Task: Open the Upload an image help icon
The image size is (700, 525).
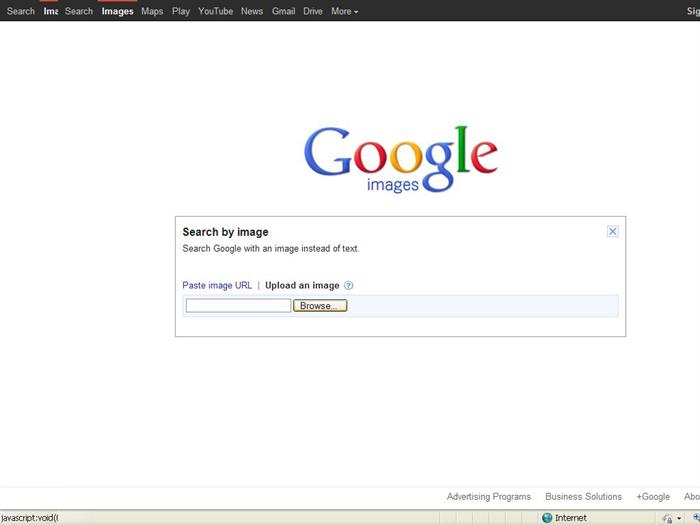Action: point(349,285)
